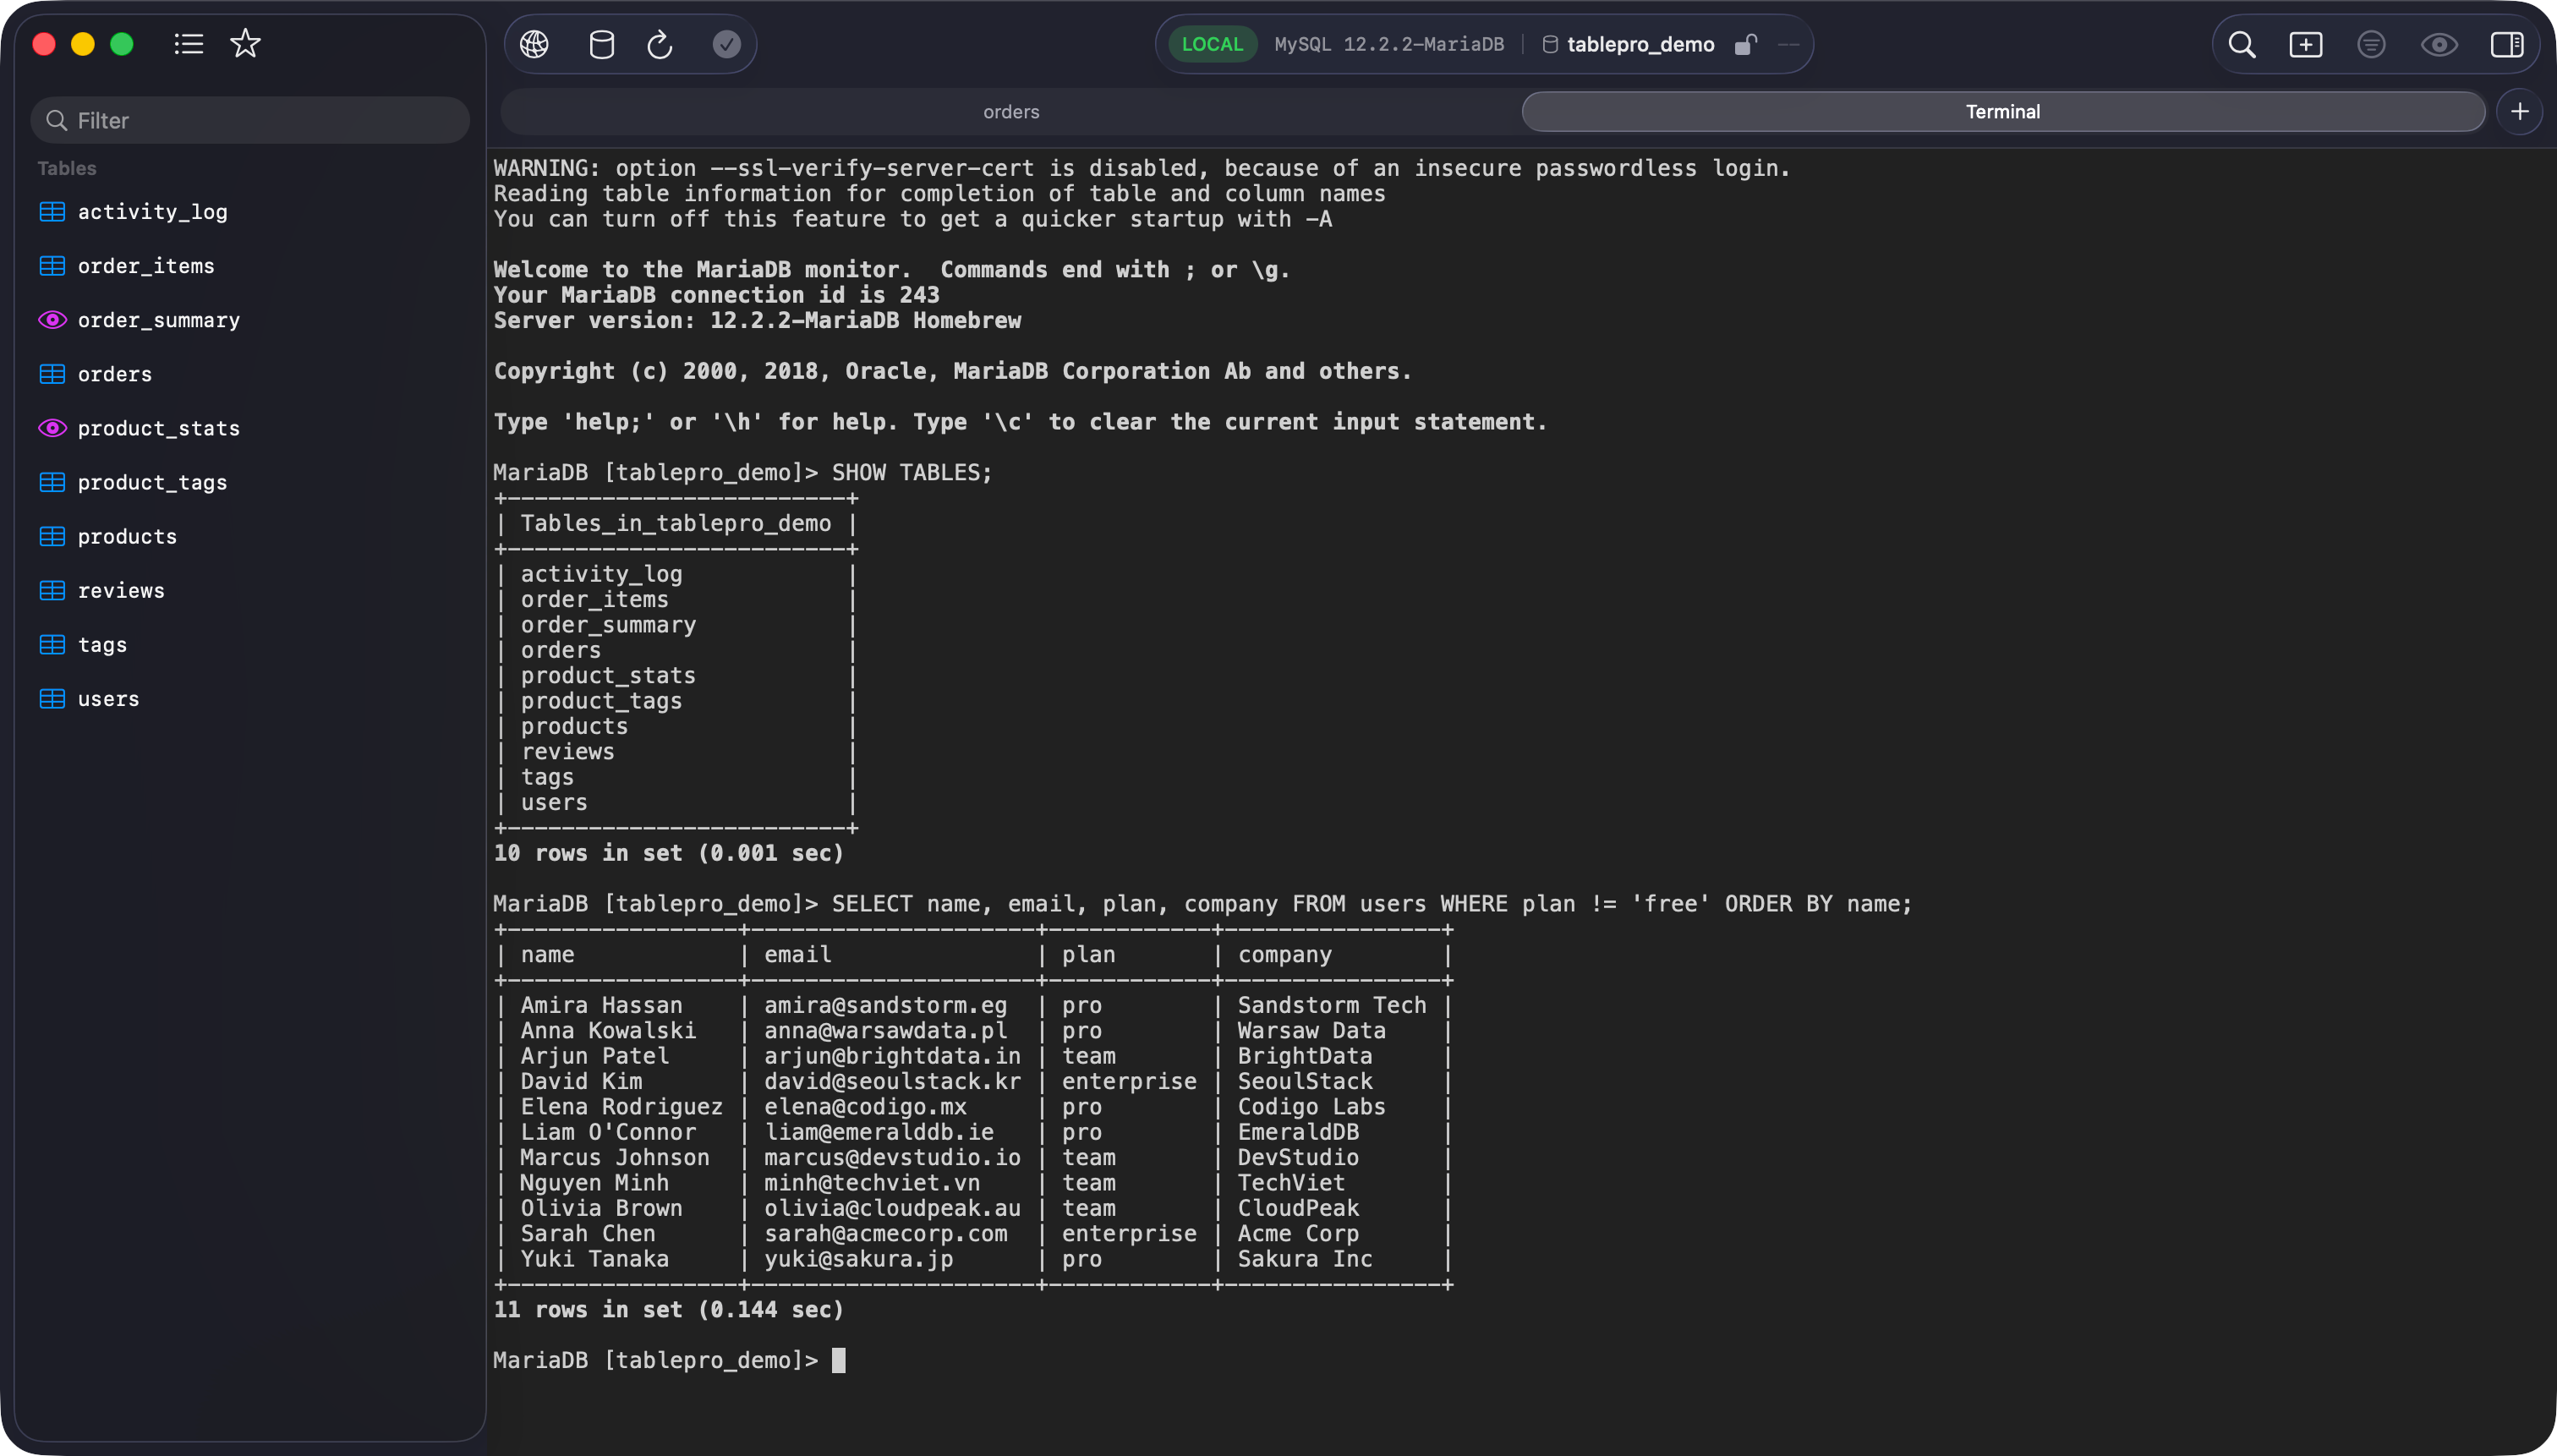
Task: Click the terminal prompt cursor line
Action: pos(669,1360)
